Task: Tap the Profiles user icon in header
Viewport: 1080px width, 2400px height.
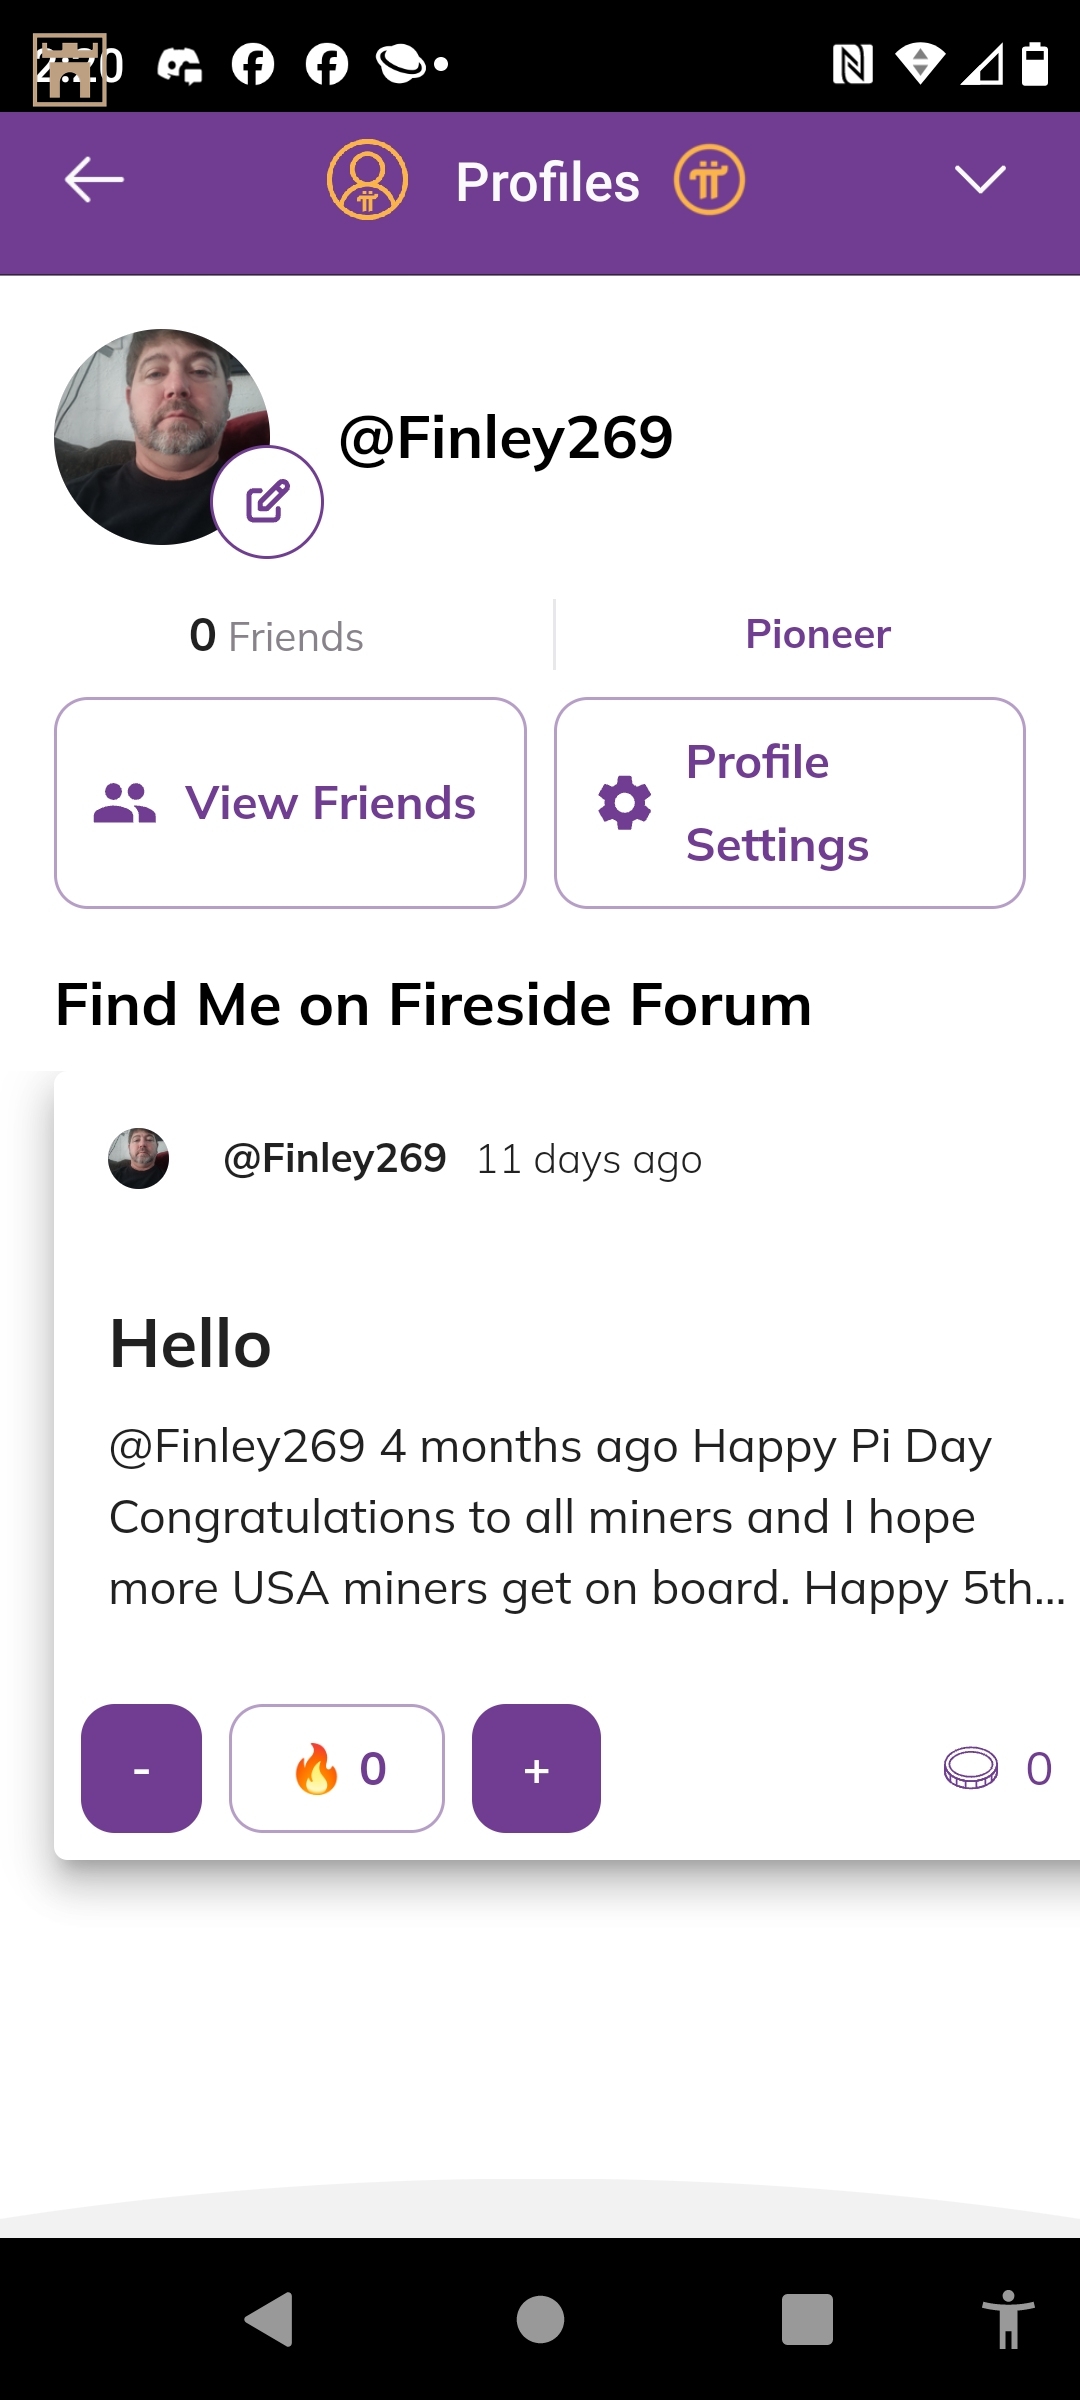Action: pos(367,180)
